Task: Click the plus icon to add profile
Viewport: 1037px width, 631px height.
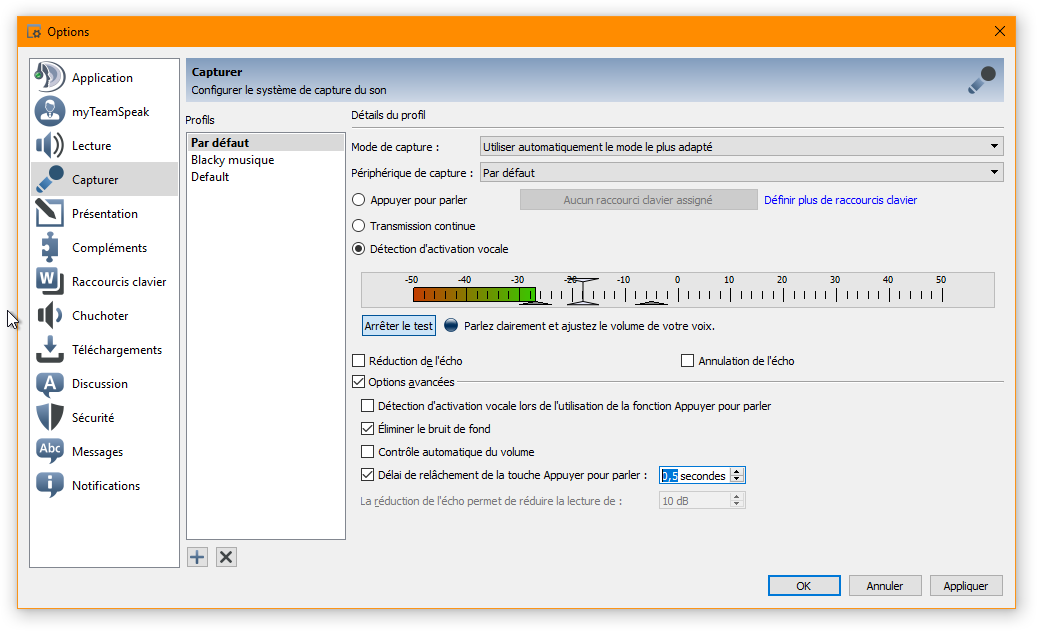Action: click(x=198, y=557)
